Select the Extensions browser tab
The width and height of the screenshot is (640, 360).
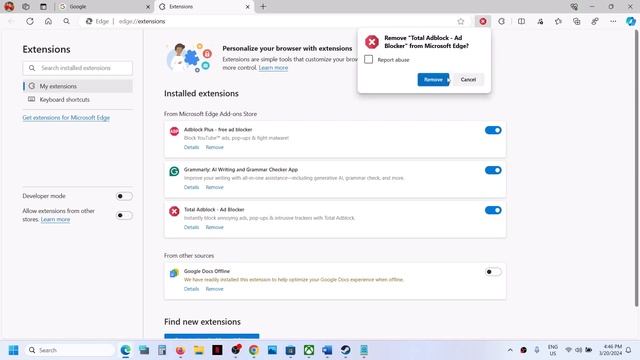coord(204,7)
